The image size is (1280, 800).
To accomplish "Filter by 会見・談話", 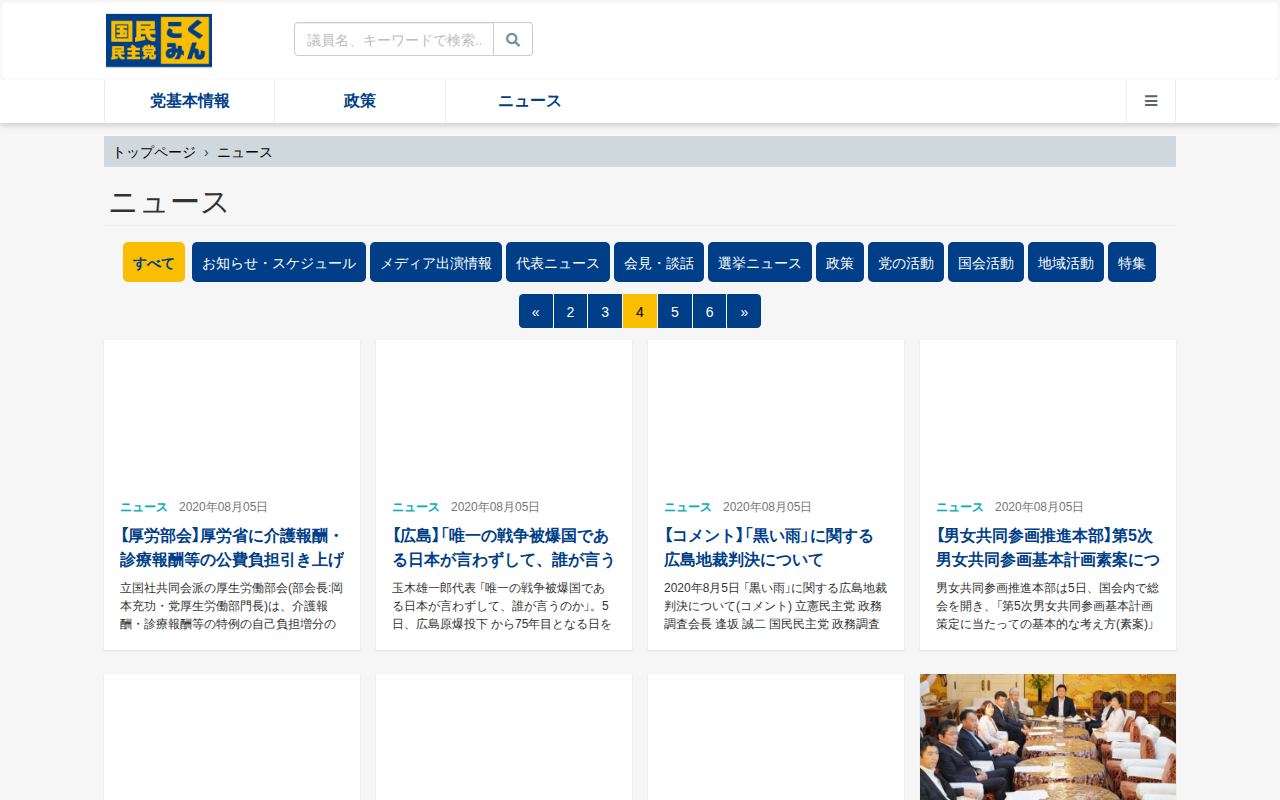I will (659, 262).
